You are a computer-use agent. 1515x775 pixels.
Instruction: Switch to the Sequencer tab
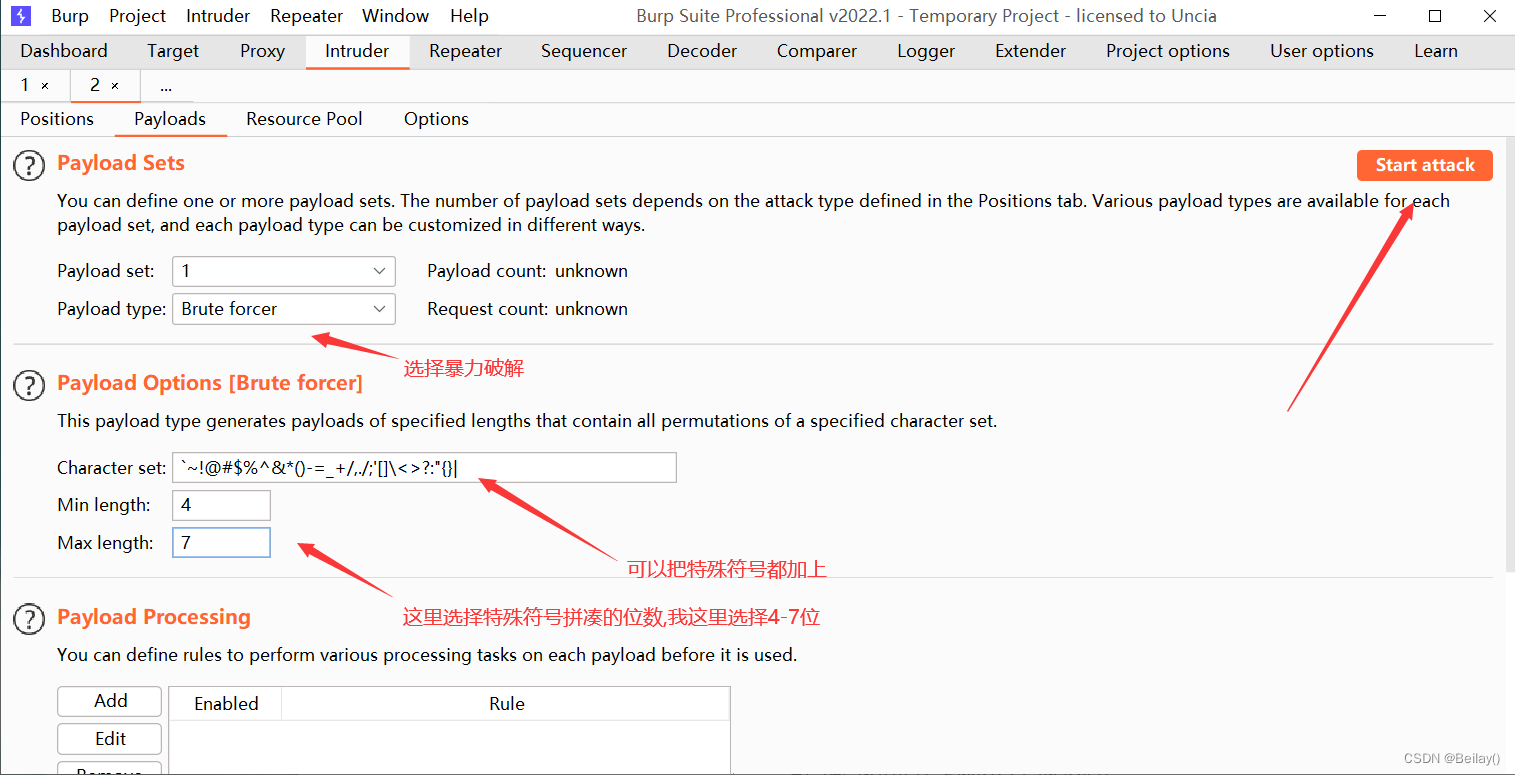(x=584, y=51)
